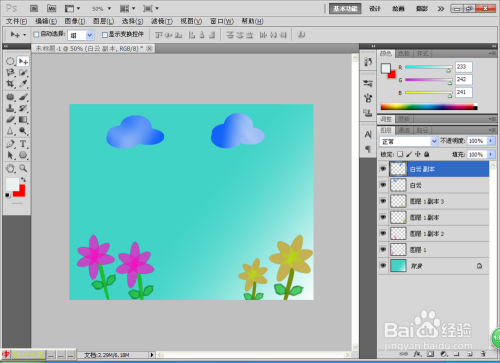Select the Quick Selection tool
The image size is (500, 363).
coord(23,72)
